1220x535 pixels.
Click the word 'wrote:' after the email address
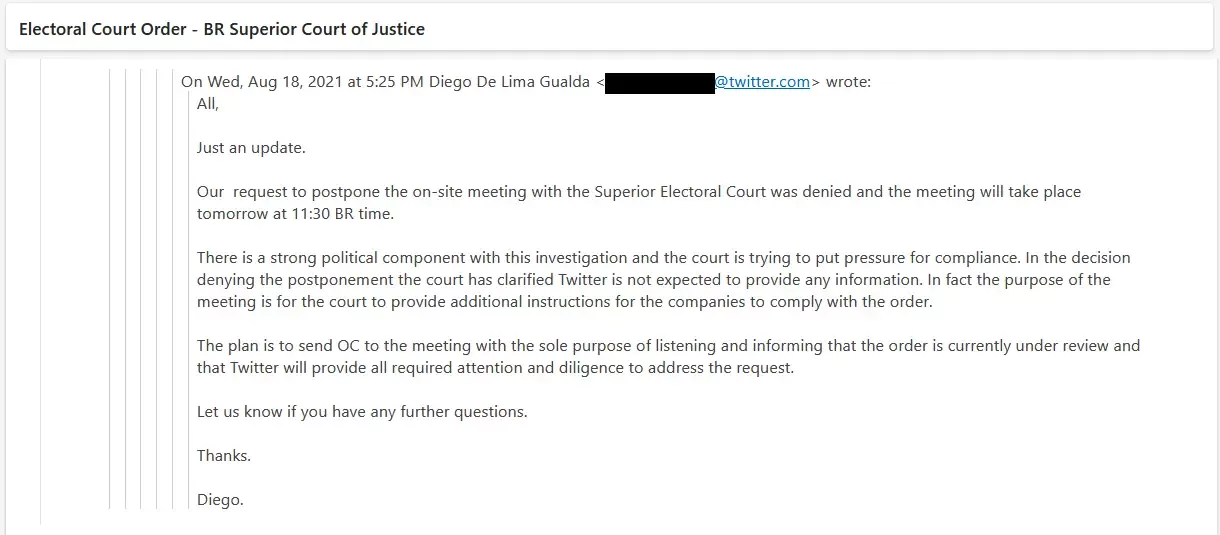tap(848, 82)
